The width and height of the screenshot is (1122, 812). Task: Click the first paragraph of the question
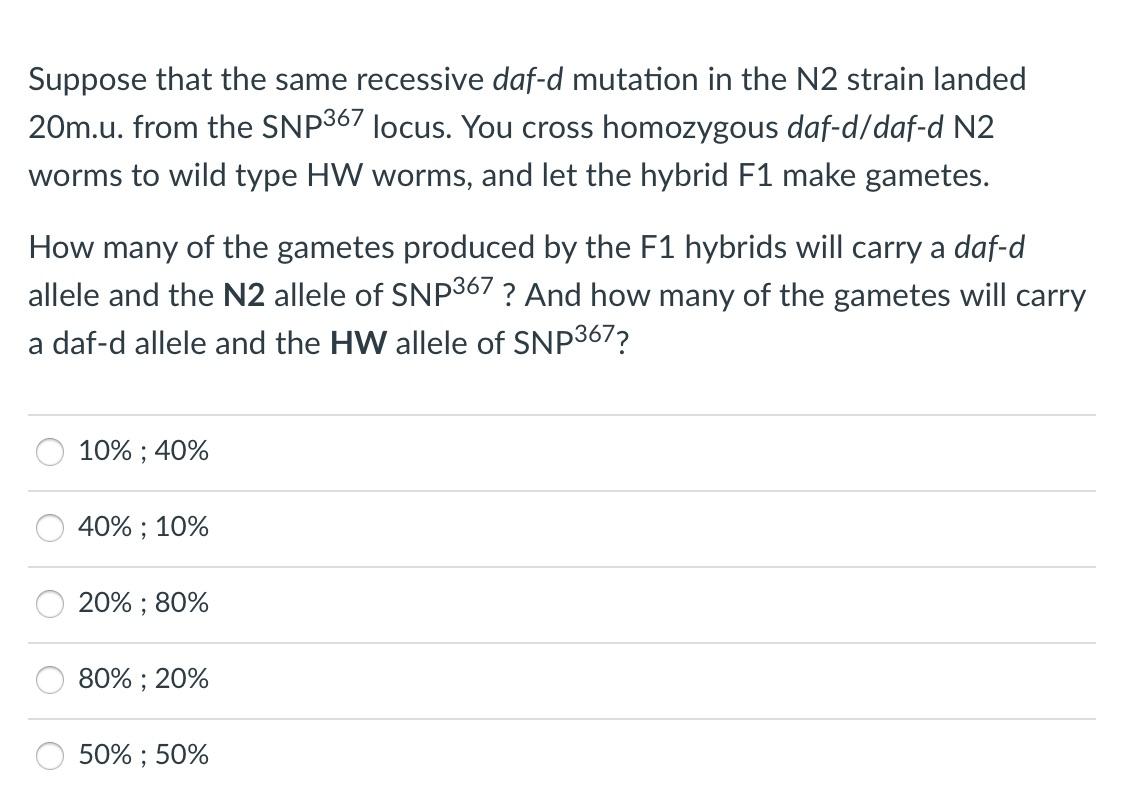coord(500,127)
